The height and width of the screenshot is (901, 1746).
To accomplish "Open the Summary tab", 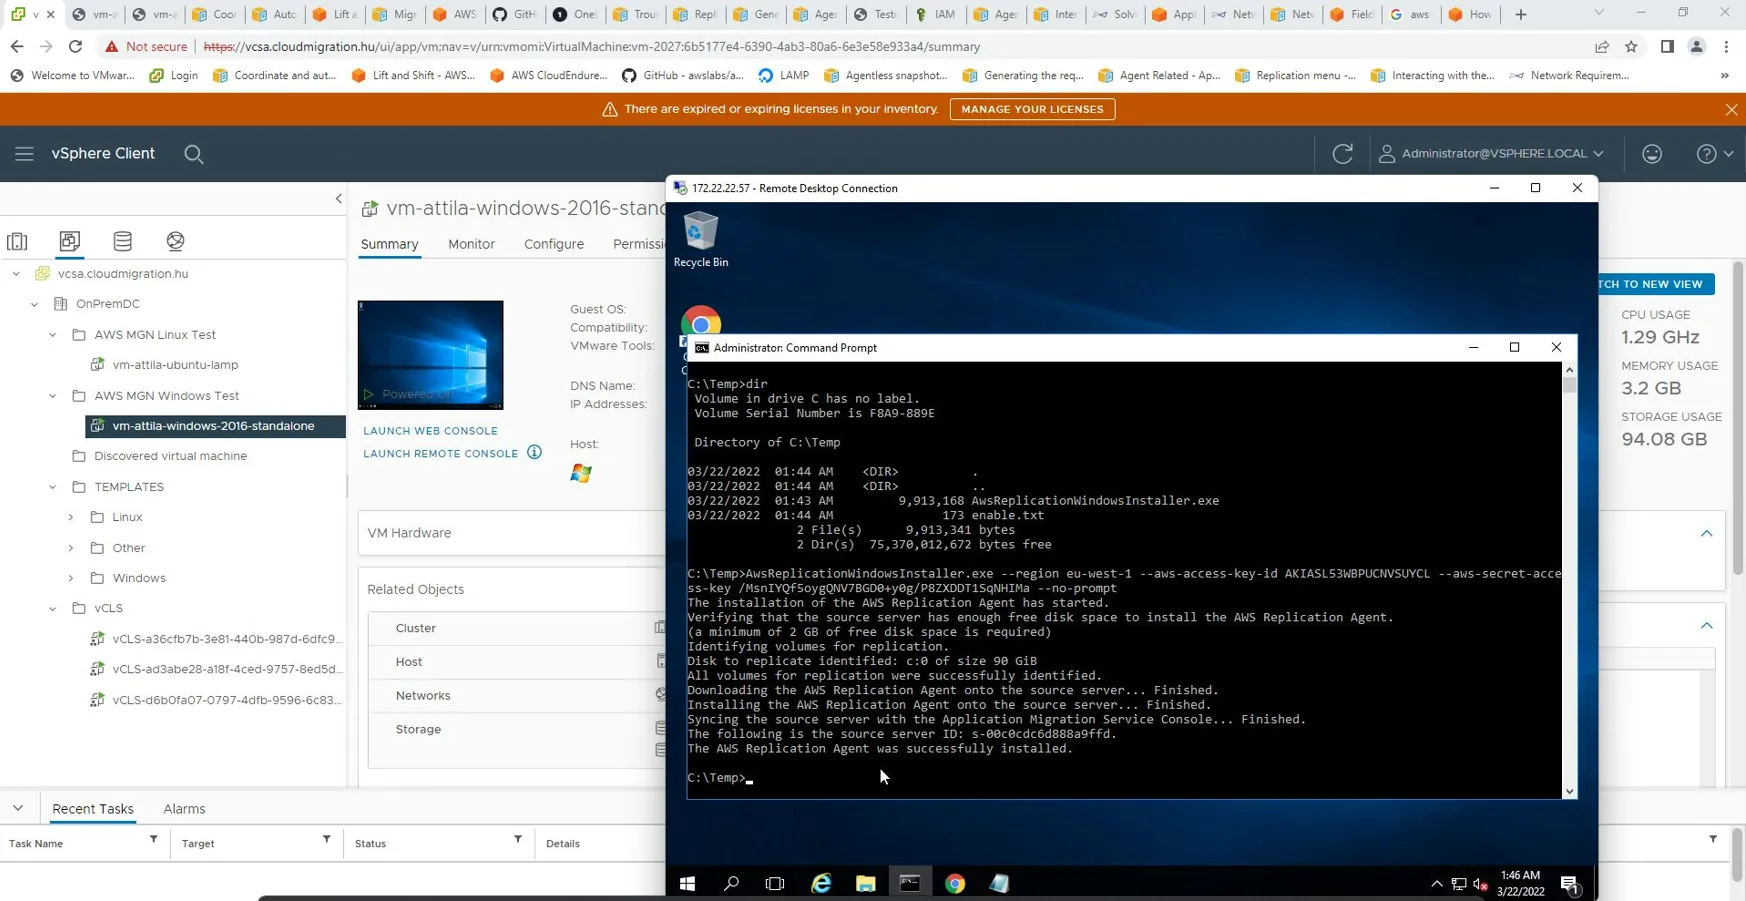I will click(x=389, y=244).
